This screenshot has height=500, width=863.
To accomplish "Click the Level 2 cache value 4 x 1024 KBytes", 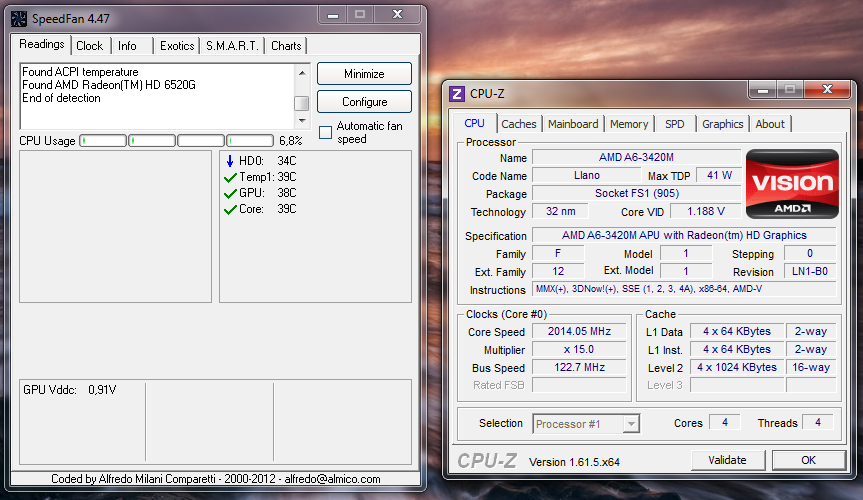I will (737, 367).
